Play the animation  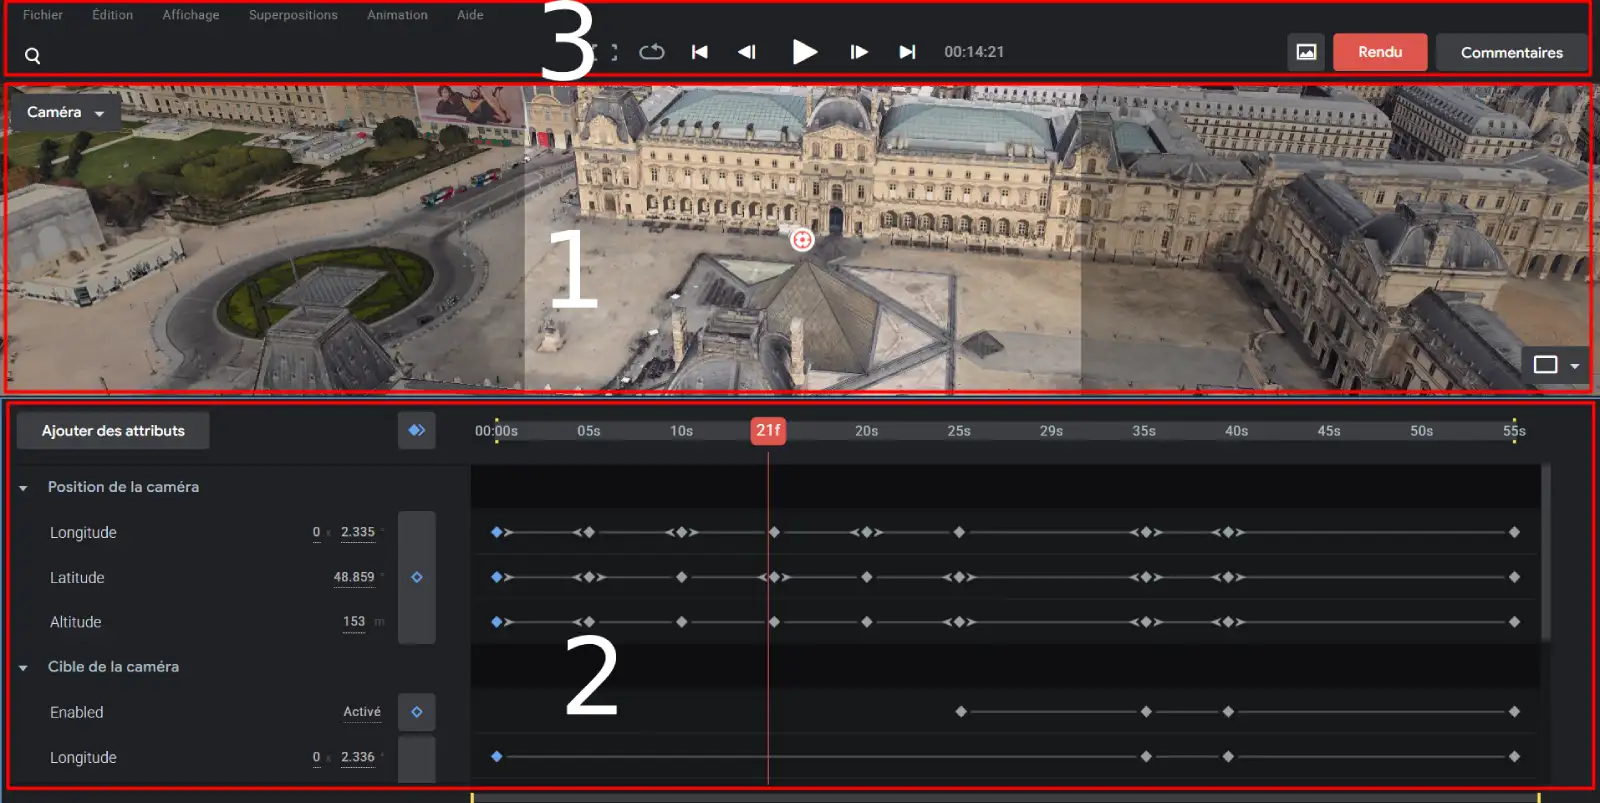click(804, 52)
